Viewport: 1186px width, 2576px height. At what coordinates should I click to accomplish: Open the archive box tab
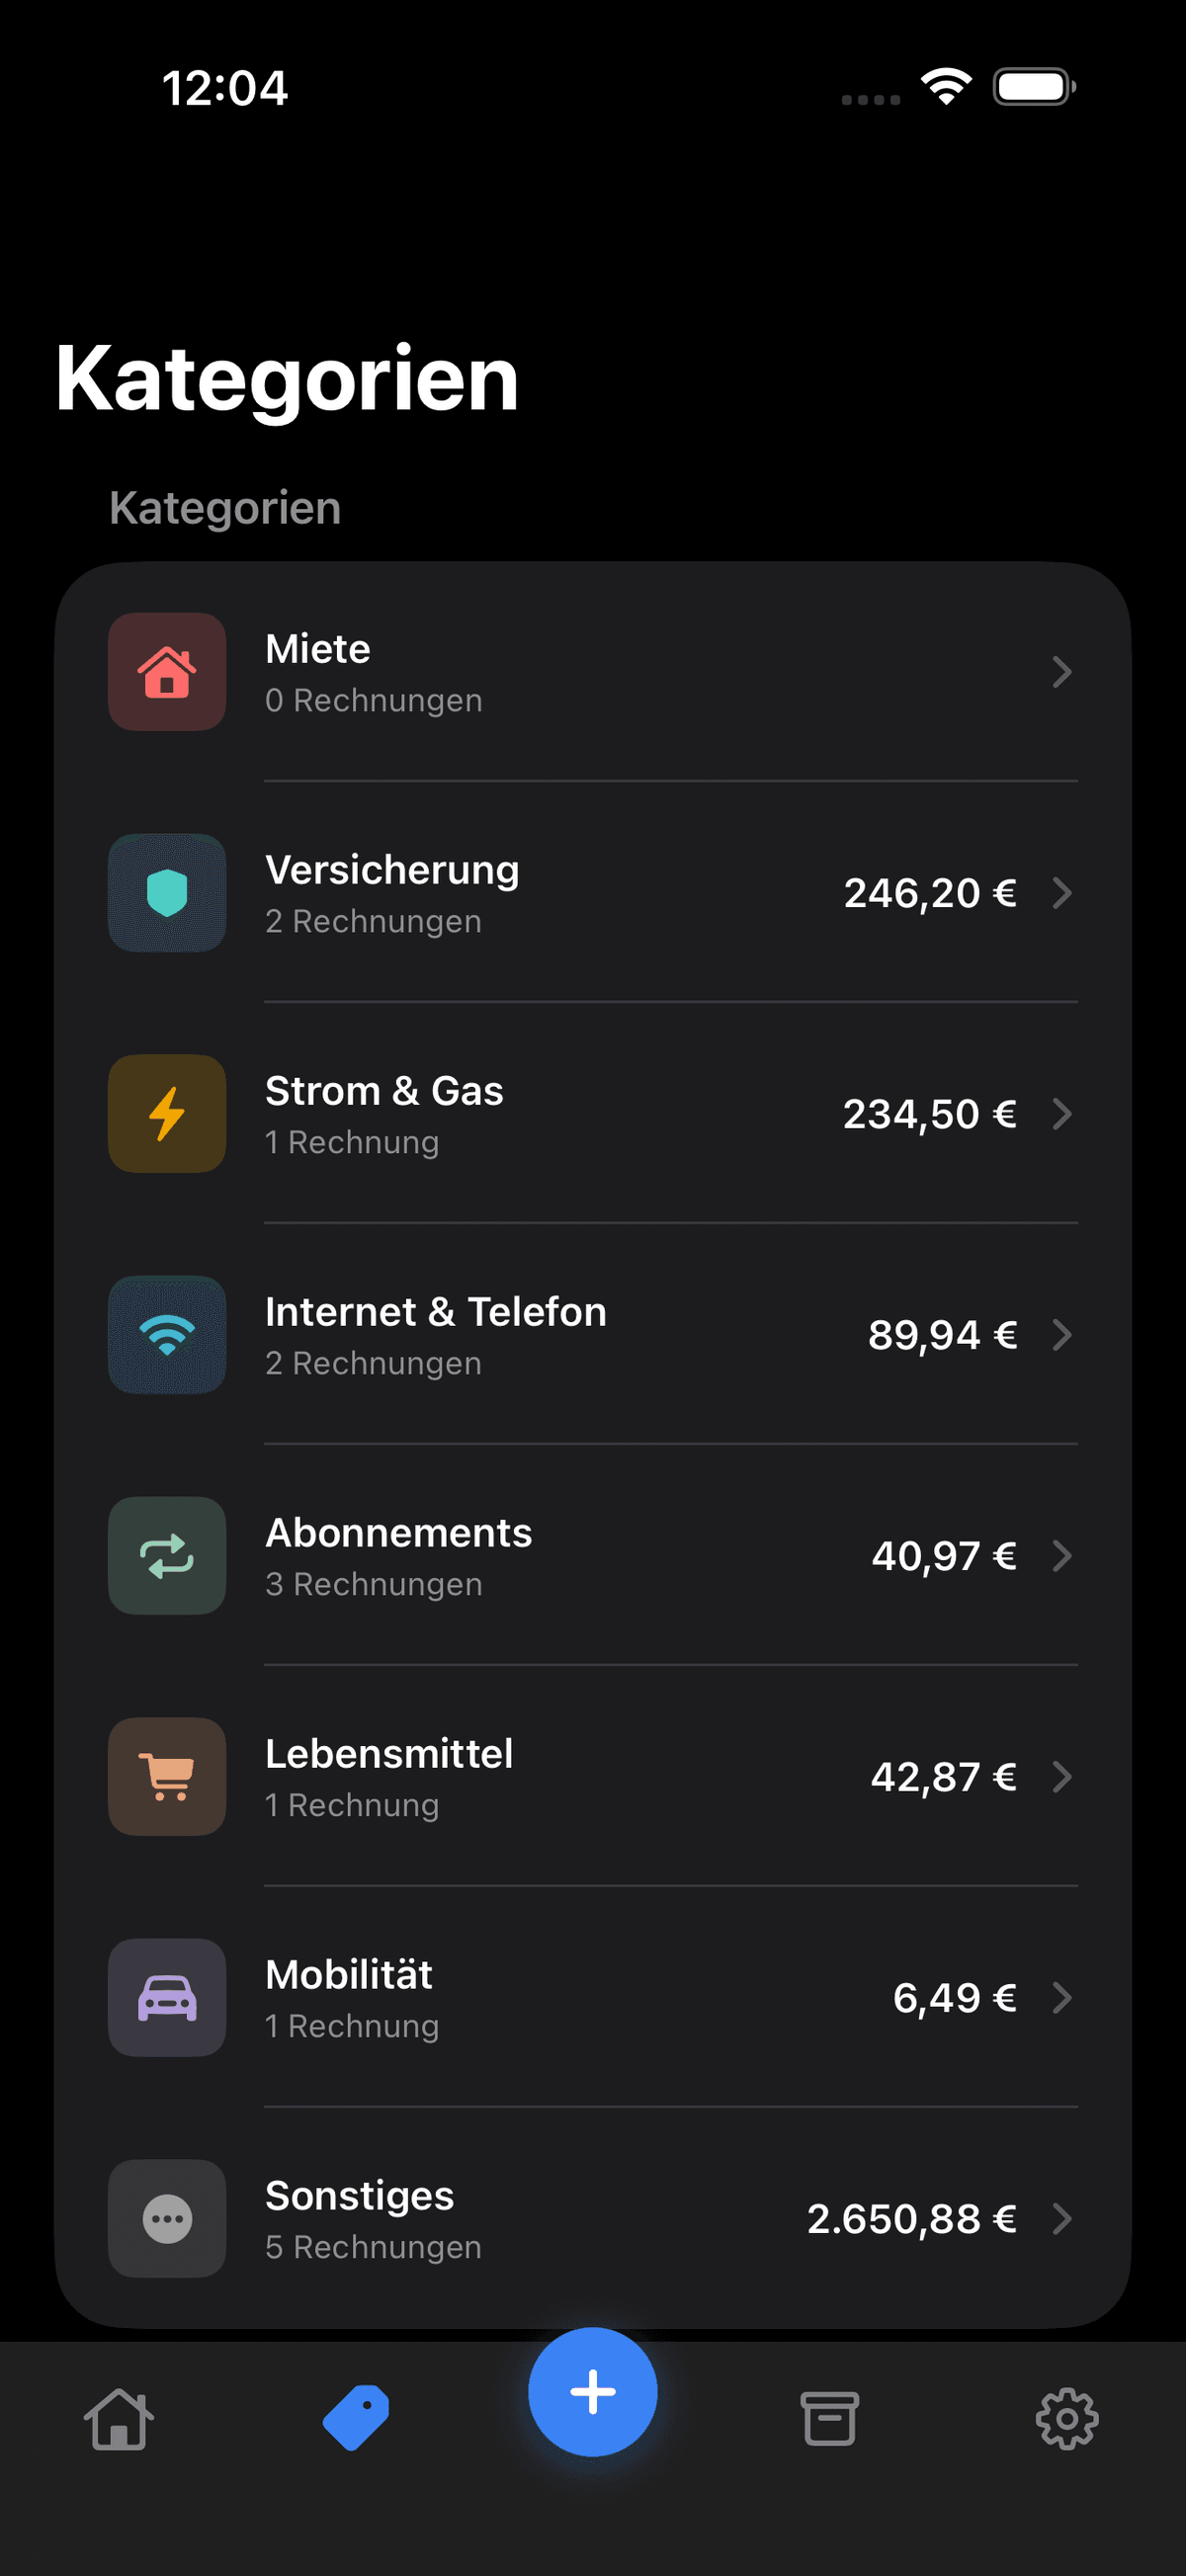pos(830,2420)
